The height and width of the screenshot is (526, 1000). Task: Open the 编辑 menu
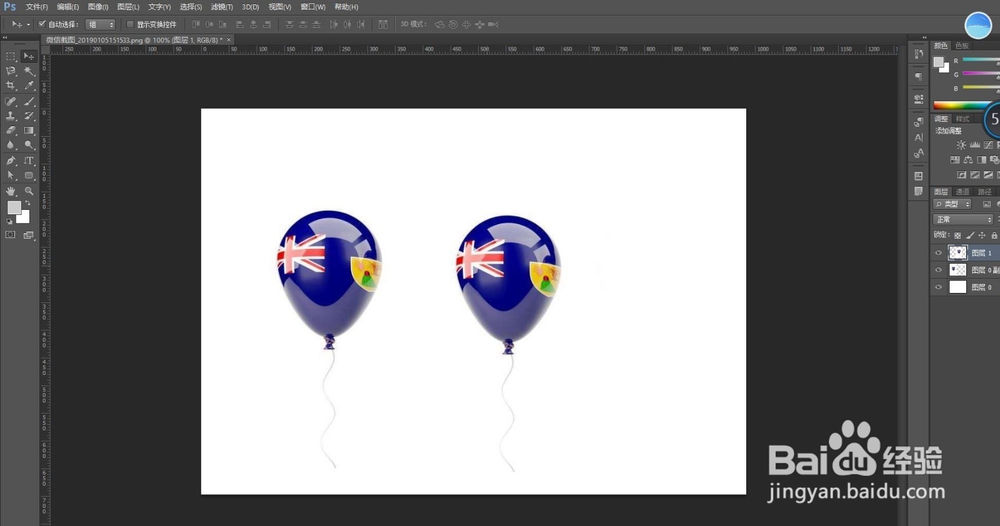(68, 7)
